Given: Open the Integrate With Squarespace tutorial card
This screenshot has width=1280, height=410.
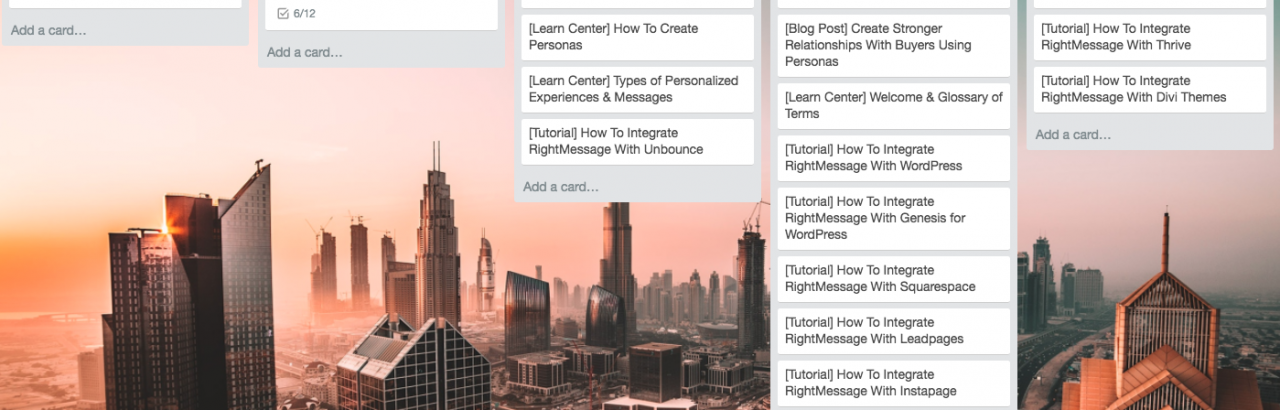Looking at the screenshot, I should [893, 278].
